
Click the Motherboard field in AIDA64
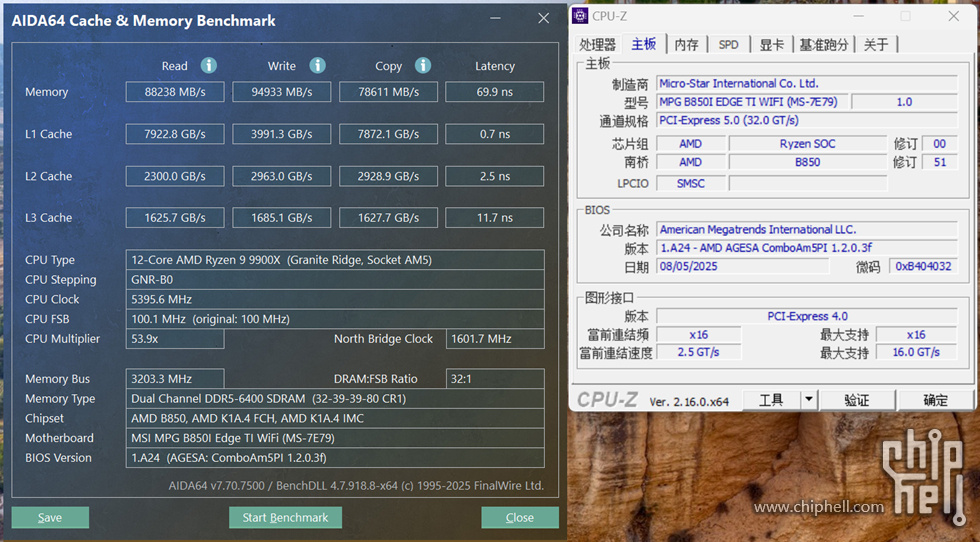335,438
